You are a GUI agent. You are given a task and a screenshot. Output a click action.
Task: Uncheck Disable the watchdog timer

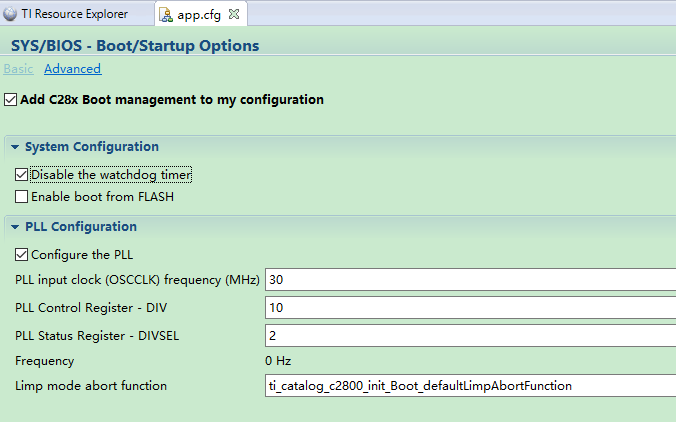pyautogui.click(x=22, y=175)
